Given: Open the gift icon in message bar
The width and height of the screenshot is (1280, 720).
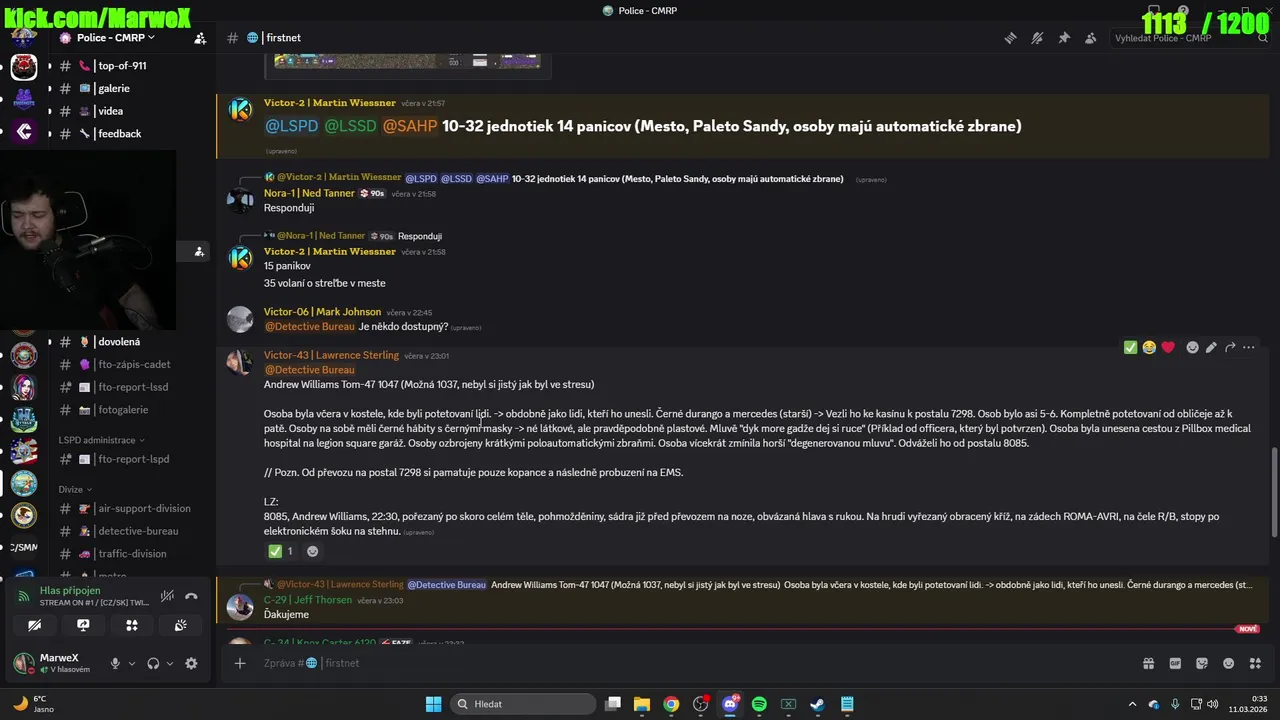Looking at the screenshot, I should (x=1148, y=663).
